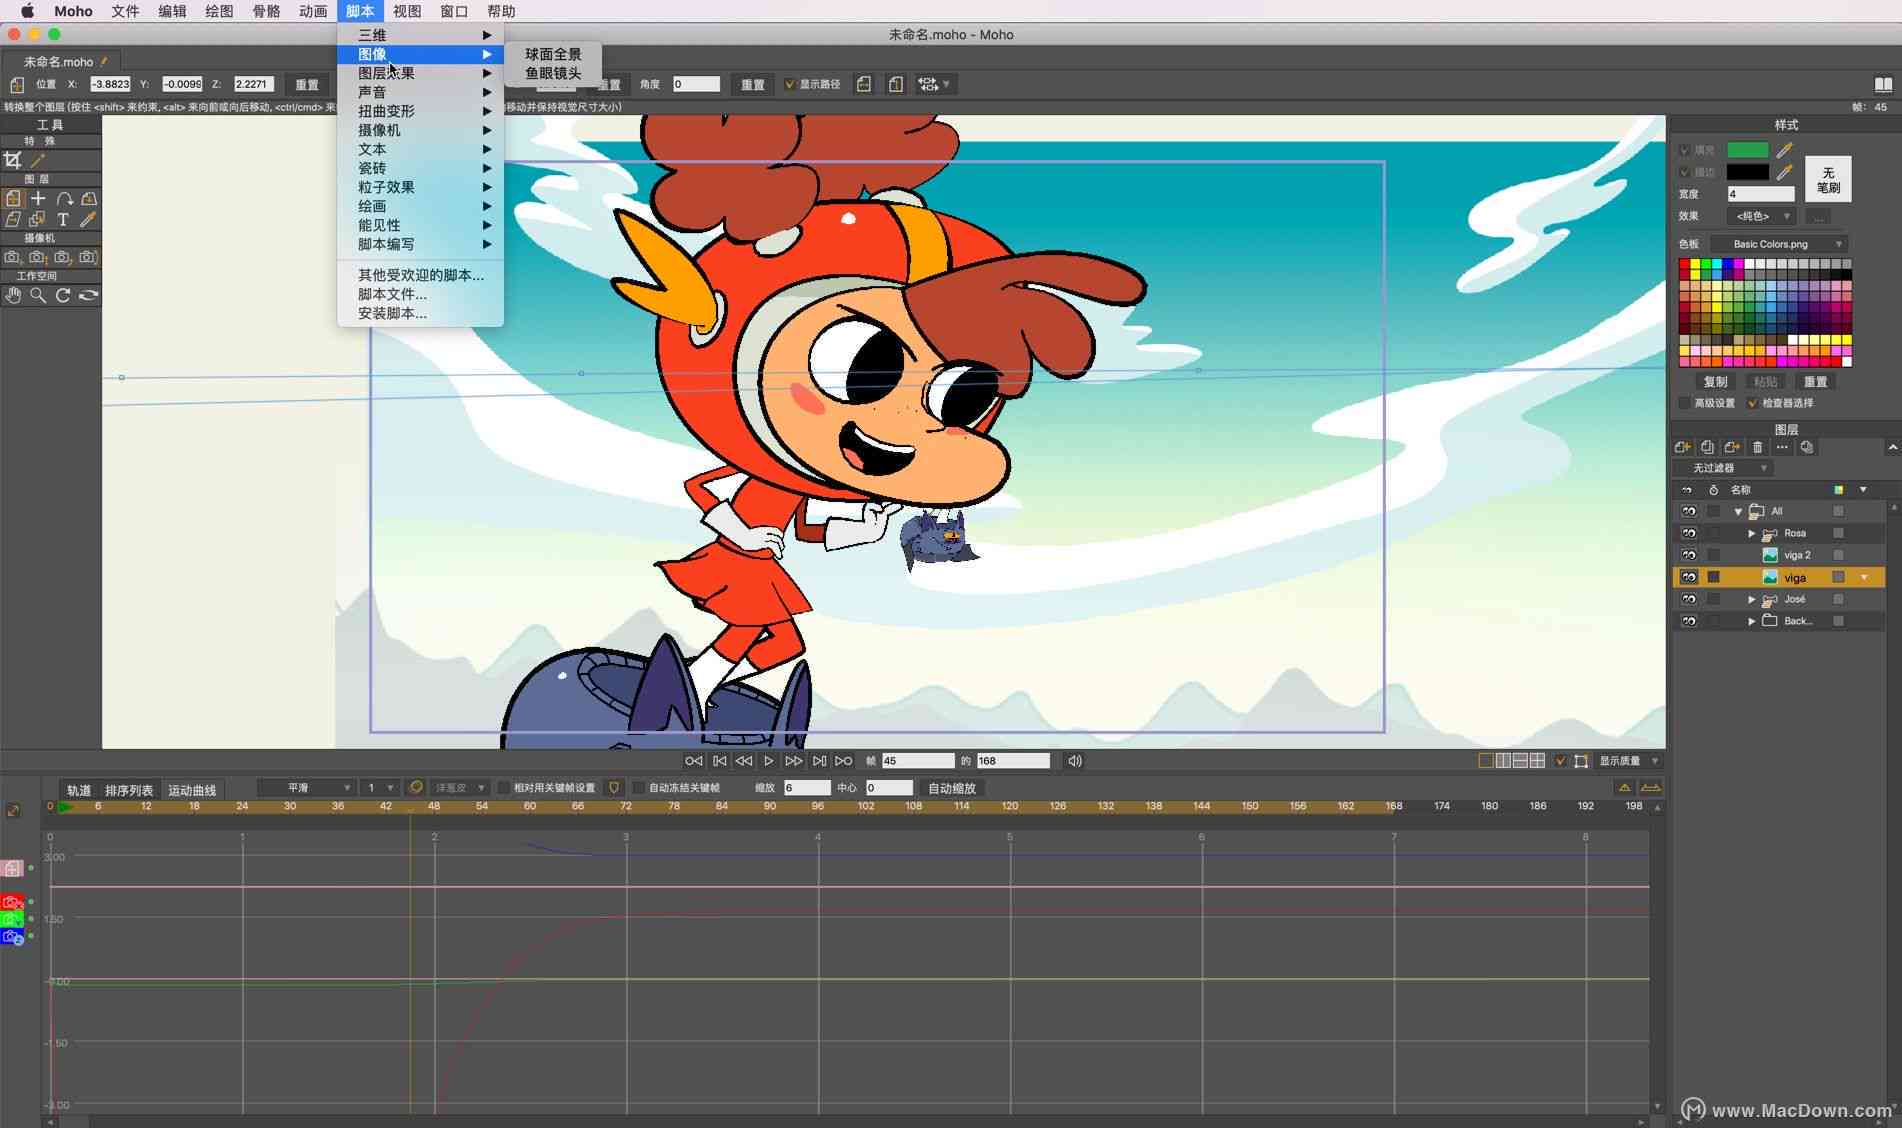This screenshot has height=1128, width=1902.
Task: Select the Transform Layer tool
Action: pos(13,198)
